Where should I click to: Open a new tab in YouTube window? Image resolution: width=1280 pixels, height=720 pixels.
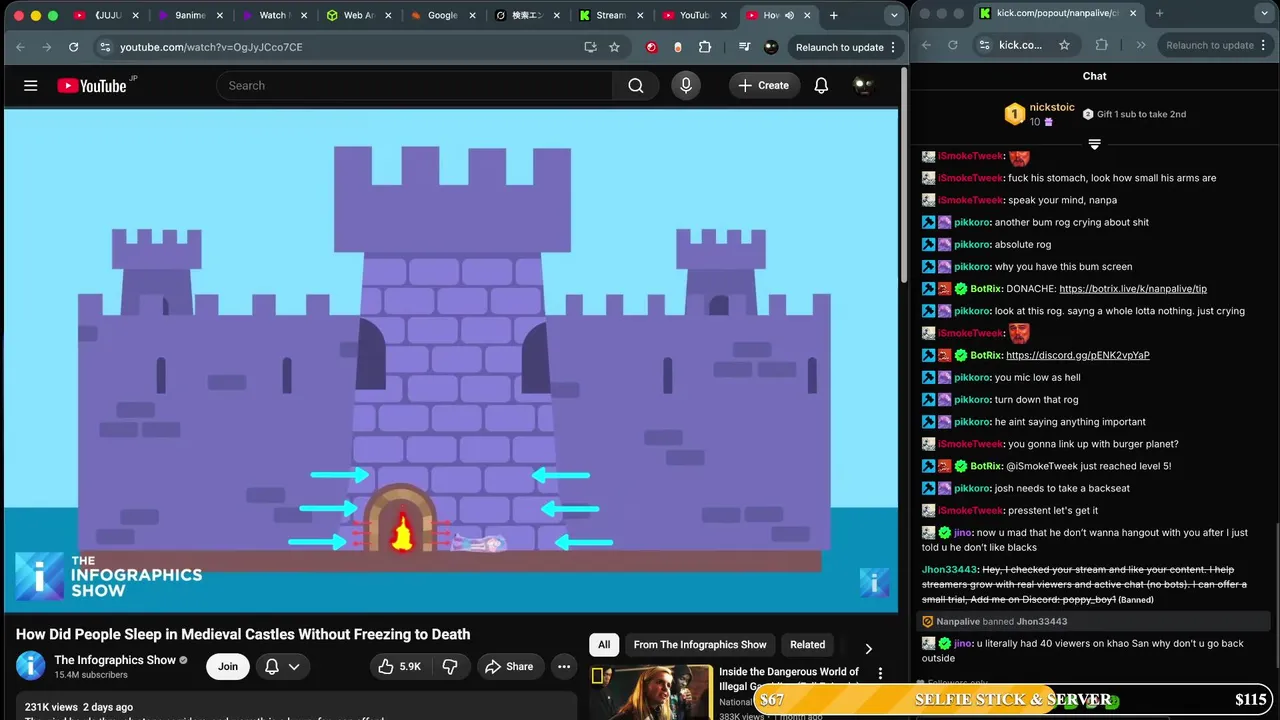point(834,15)
